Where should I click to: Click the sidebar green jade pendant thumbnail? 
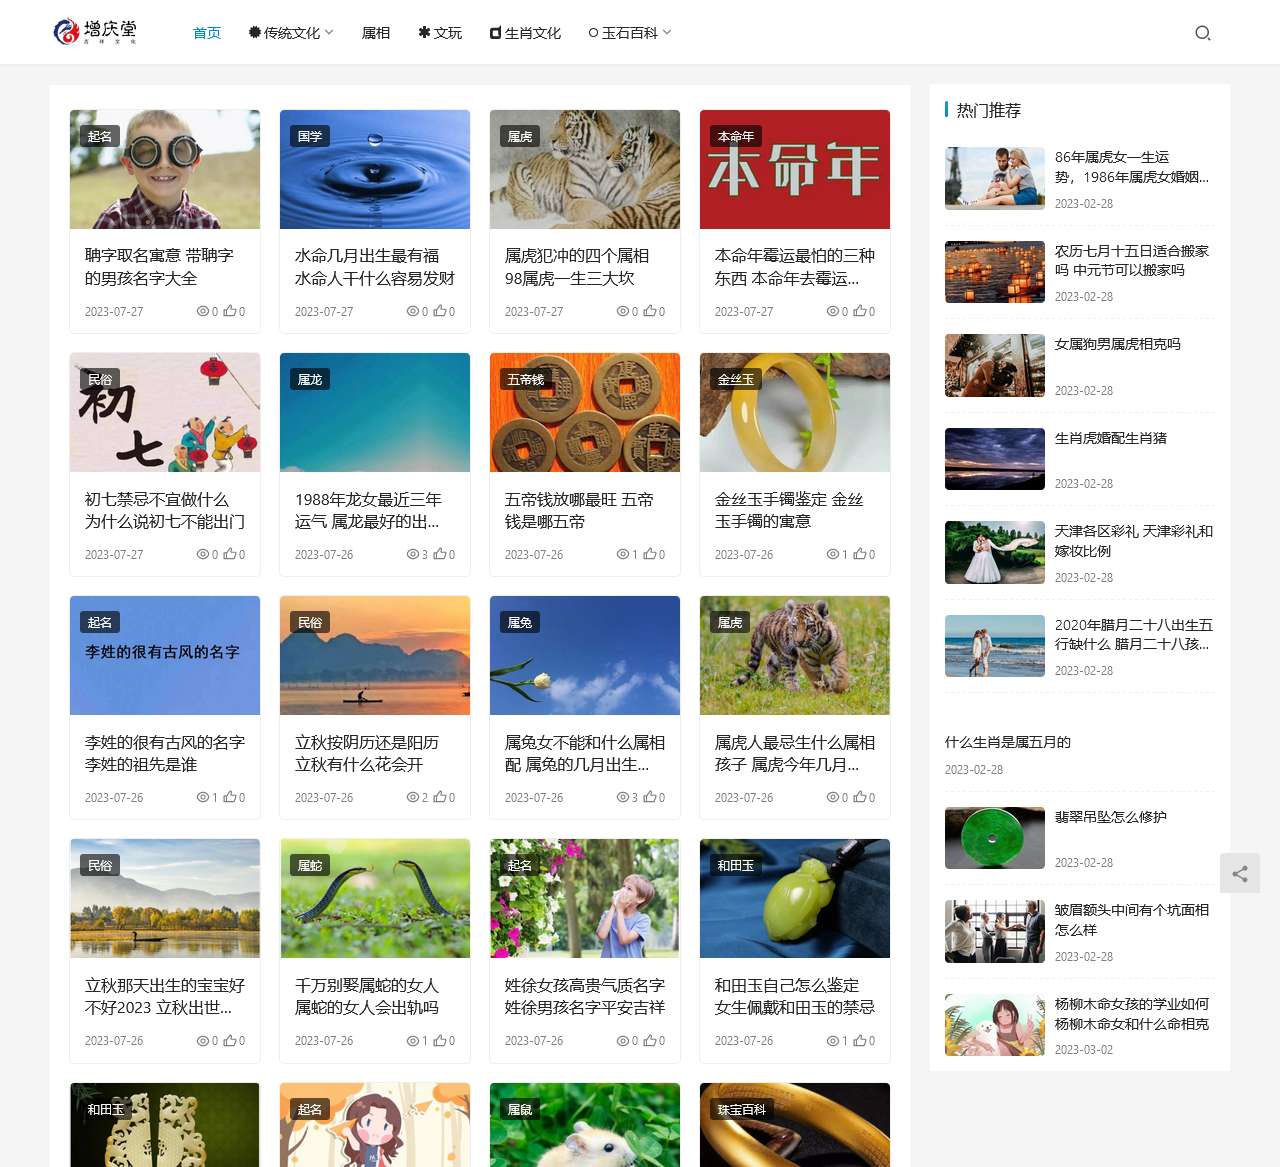995,838
